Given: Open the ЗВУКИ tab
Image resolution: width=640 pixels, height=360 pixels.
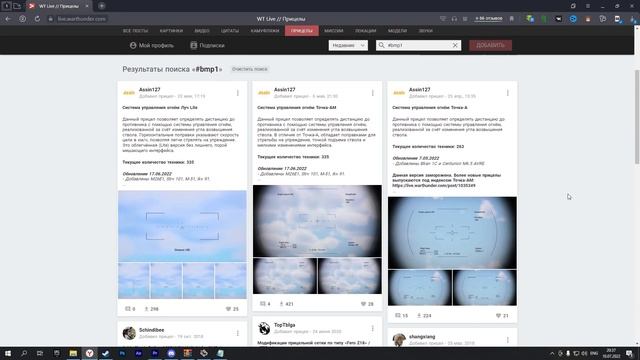Looking at the screenshot, I should coord(425,31).
